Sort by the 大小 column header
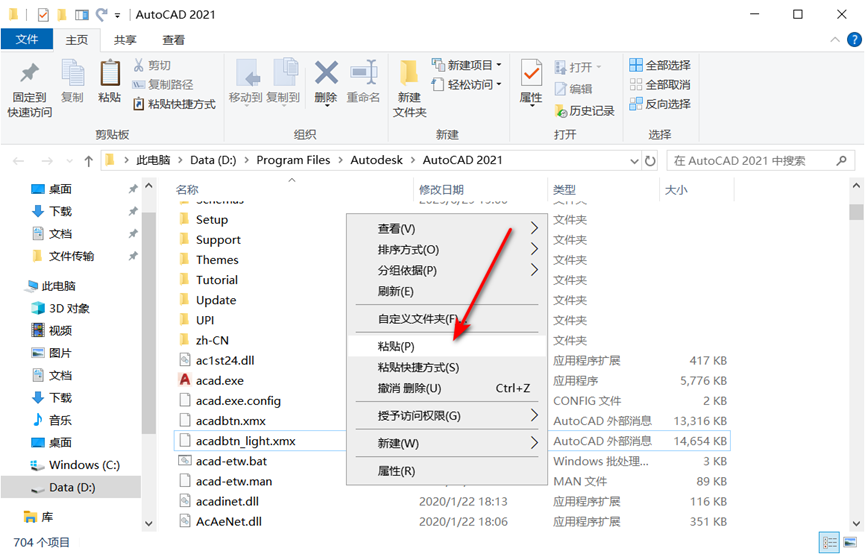This screenshot has width=865, height=554. click(676, 190)
